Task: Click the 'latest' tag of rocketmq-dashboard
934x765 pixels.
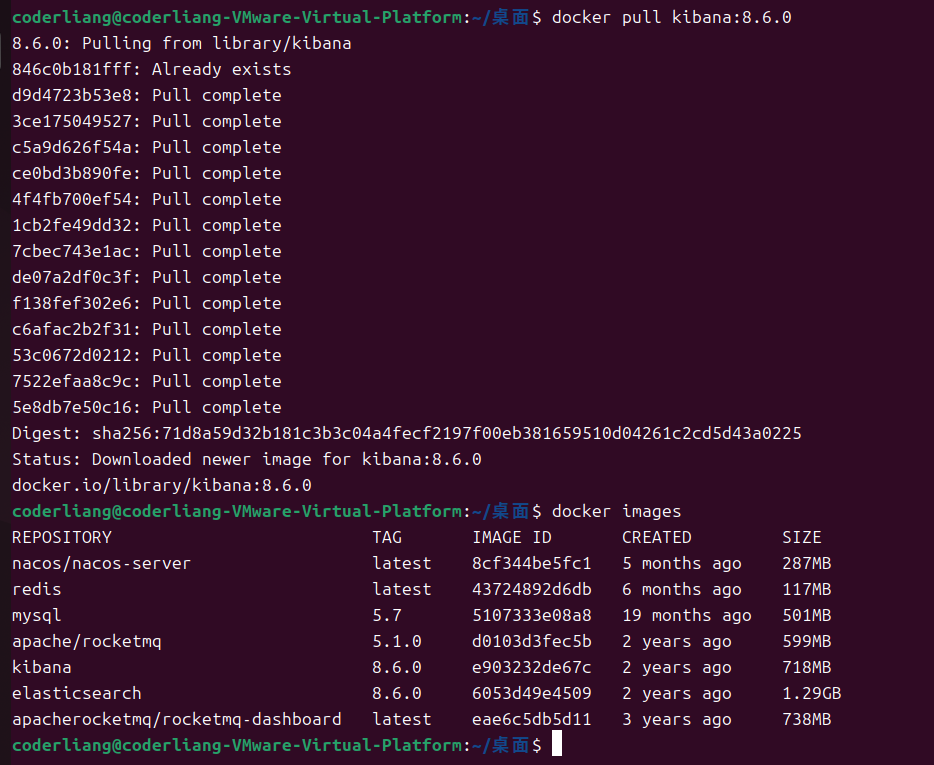Action: (x=402, y=720)
